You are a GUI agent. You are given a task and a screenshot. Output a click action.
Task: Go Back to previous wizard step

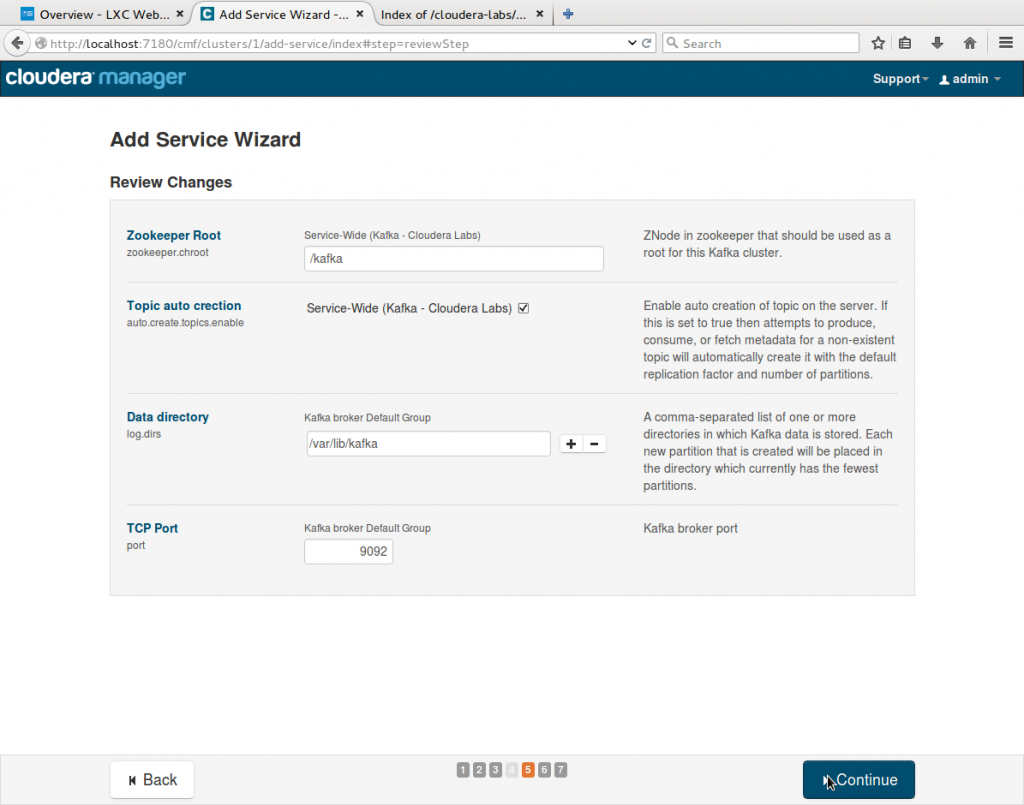coord(152,780)
